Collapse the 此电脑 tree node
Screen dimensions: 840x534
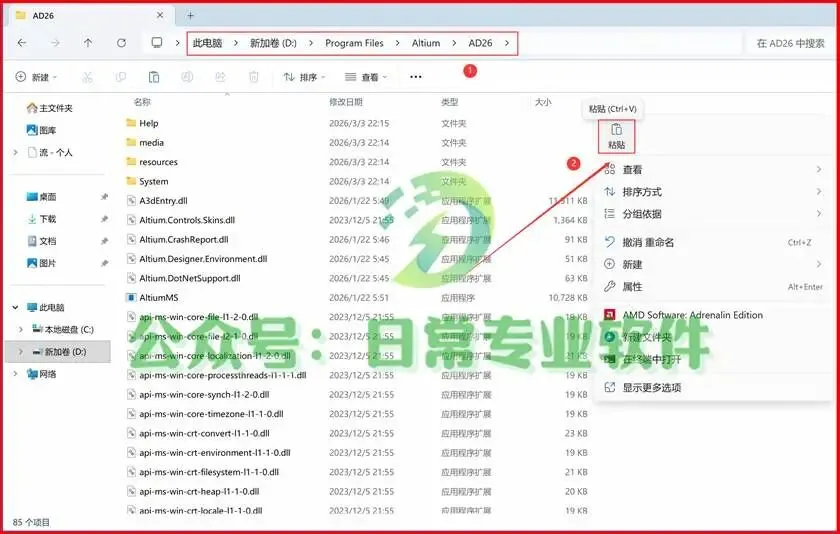[15, 307]
